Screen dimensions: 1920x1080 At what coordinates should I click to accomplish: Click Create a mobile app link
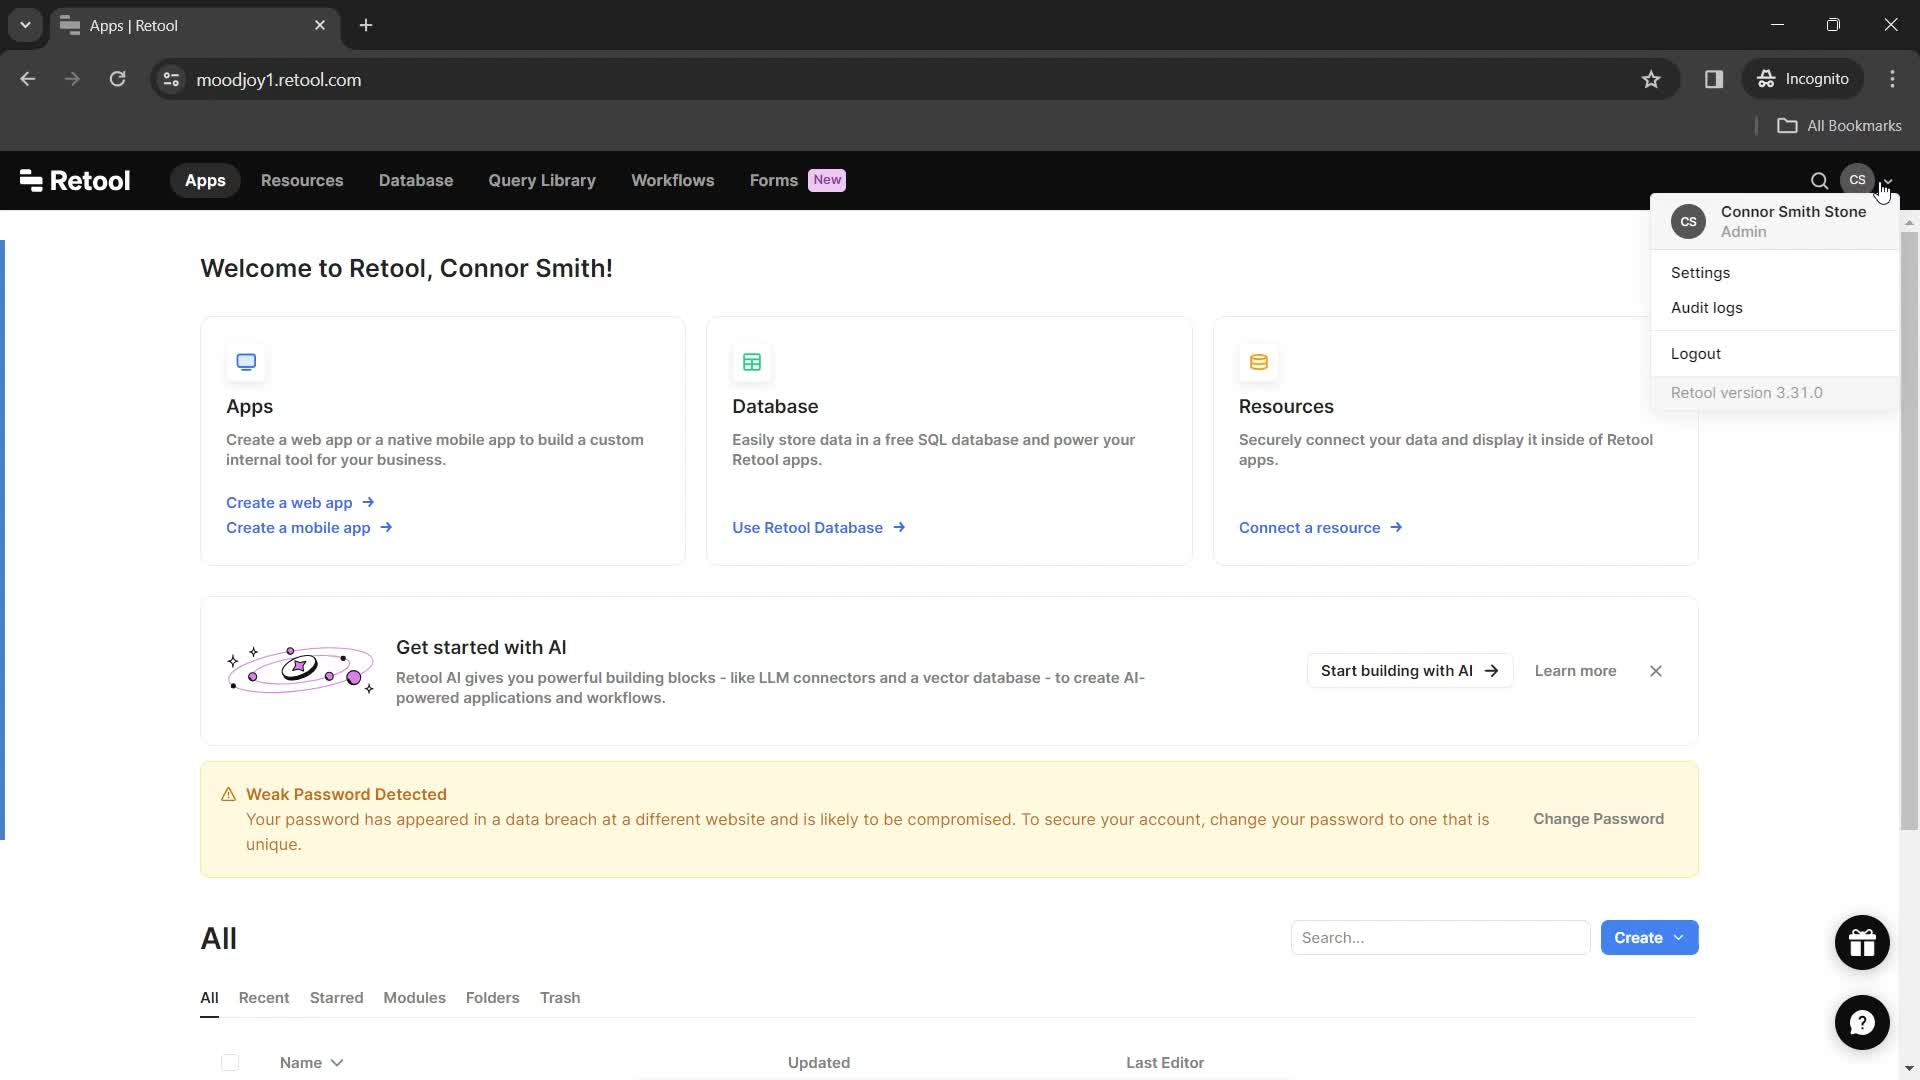[x=309, y=527]
